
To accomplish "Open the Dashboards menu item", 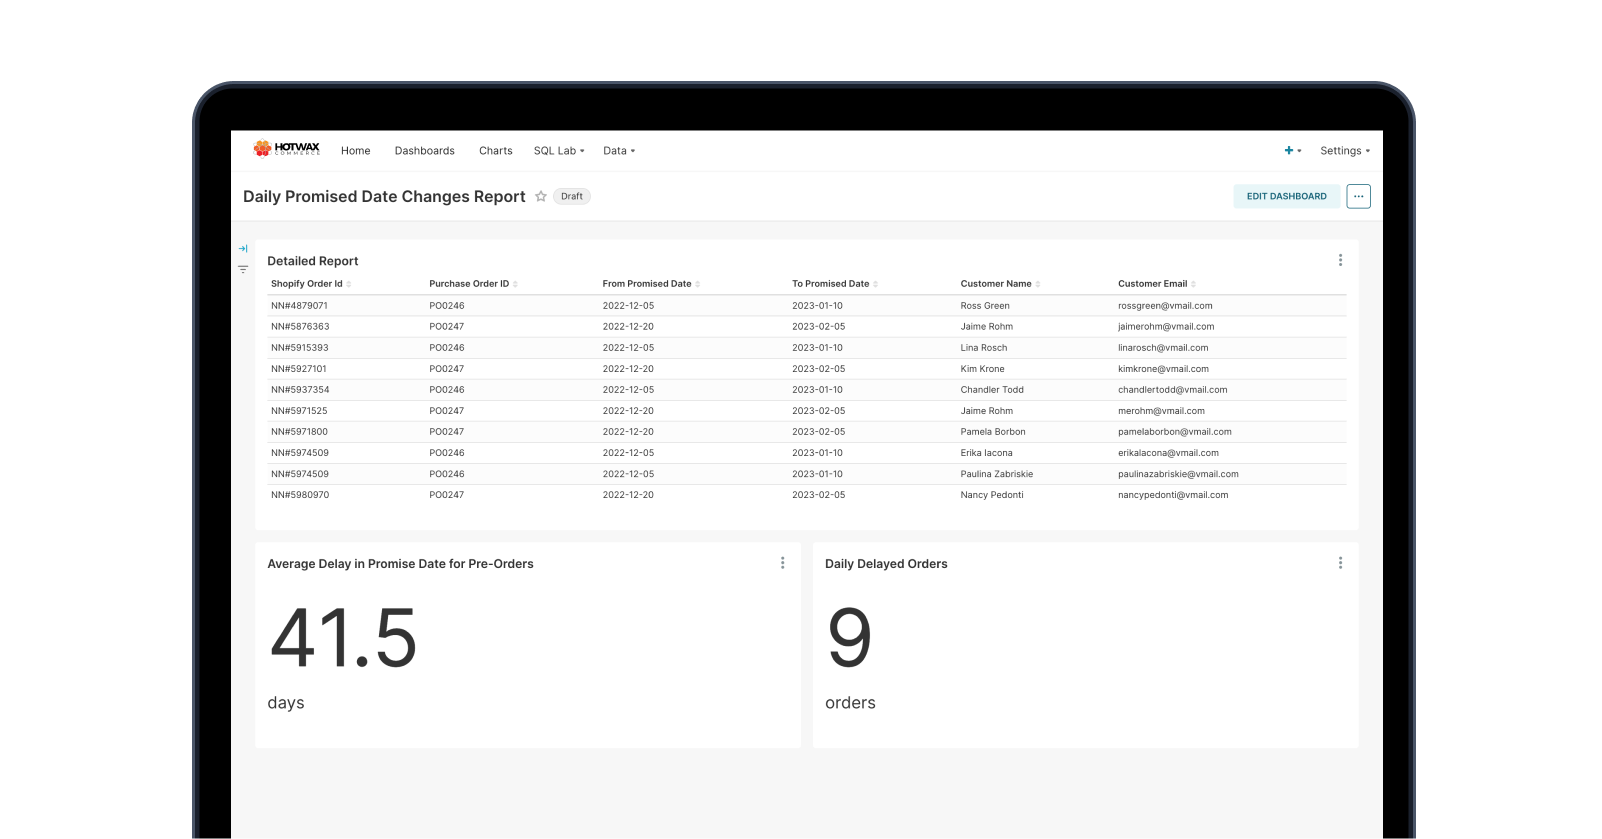I will pos(425,151).
